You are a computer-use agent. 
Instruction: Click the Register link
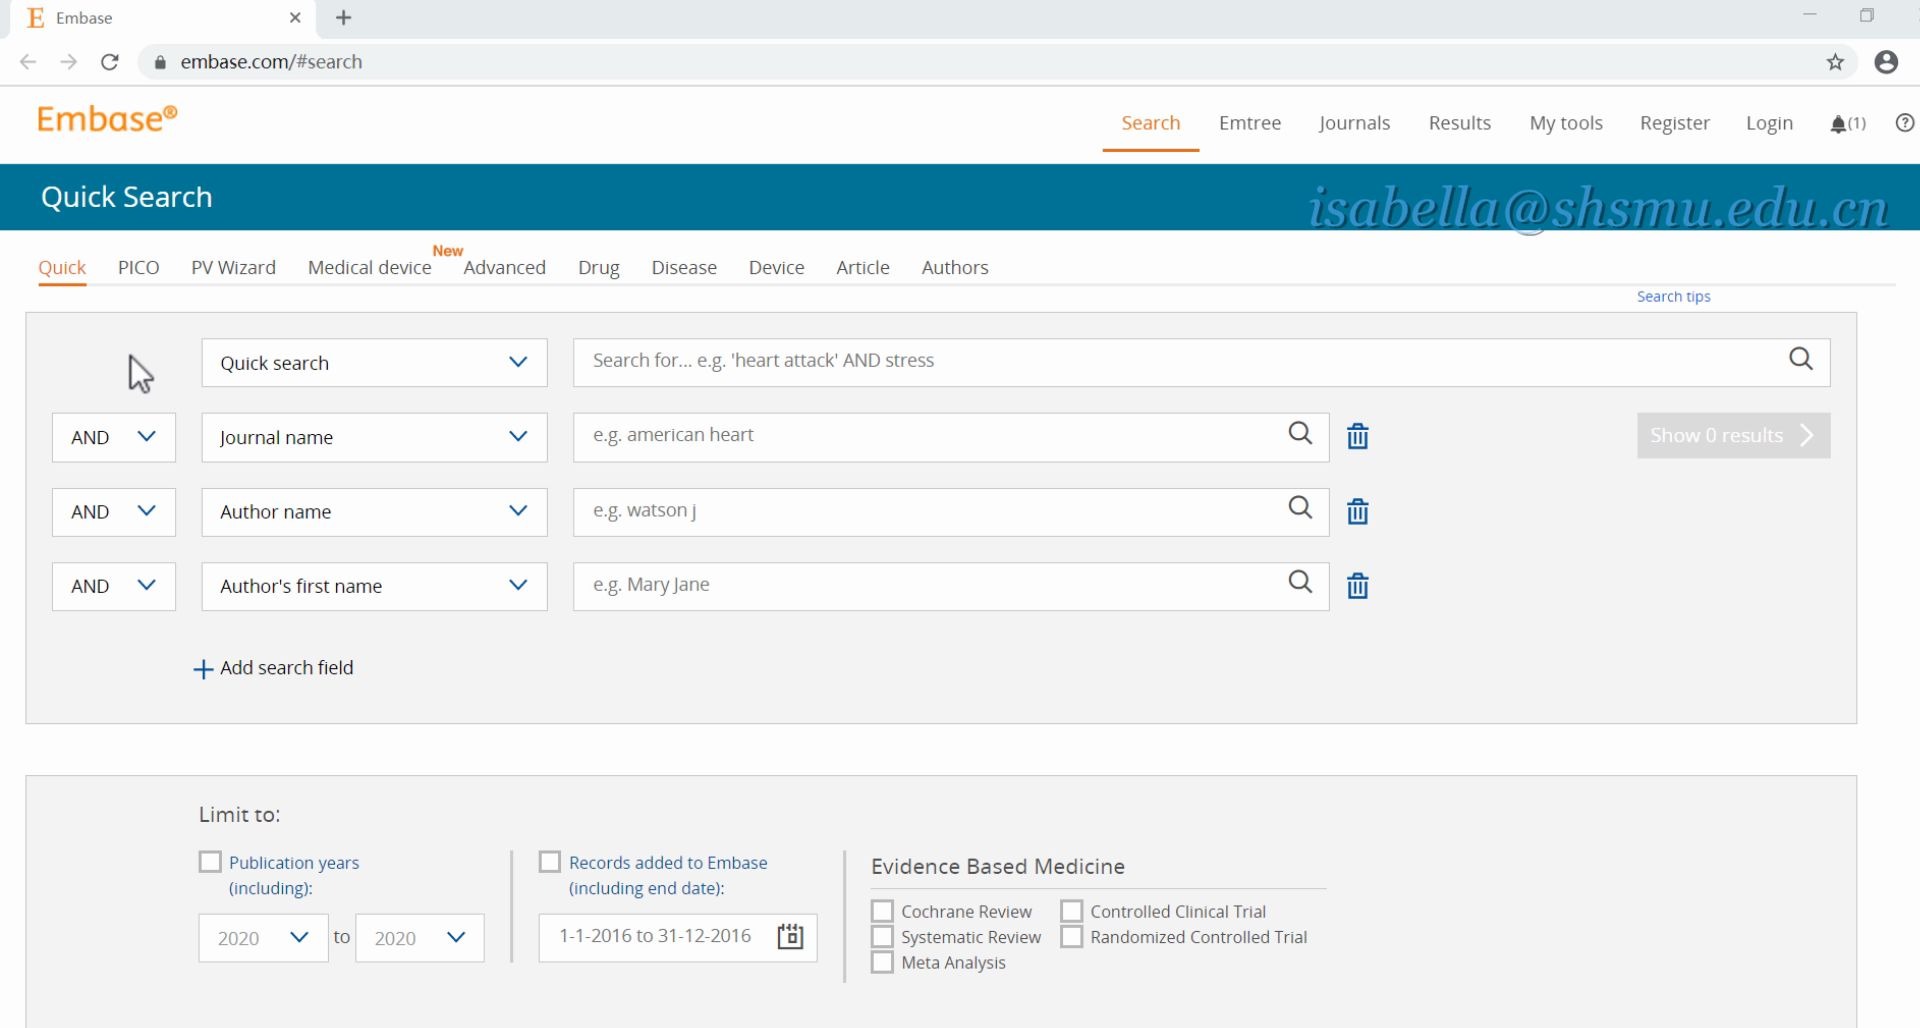click(x=1675, y=123)
